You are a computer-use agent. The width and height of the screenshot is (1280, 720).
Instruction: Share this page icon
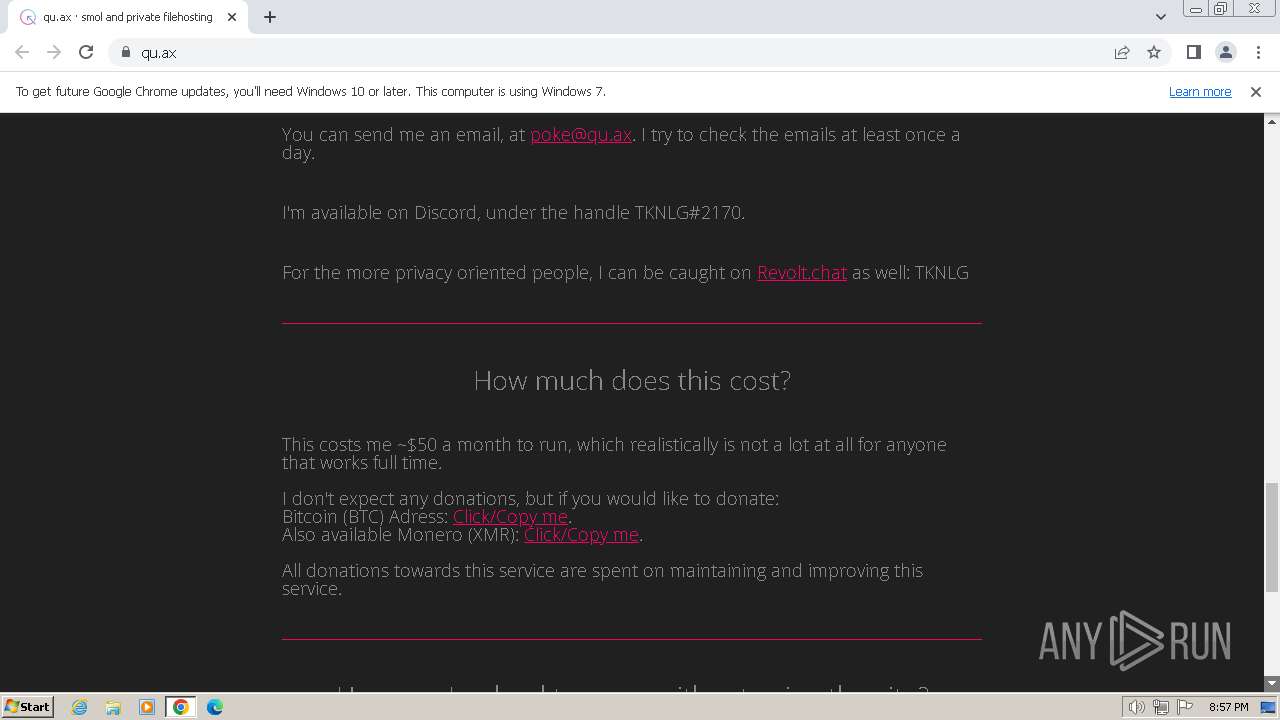coord(1122,52)
